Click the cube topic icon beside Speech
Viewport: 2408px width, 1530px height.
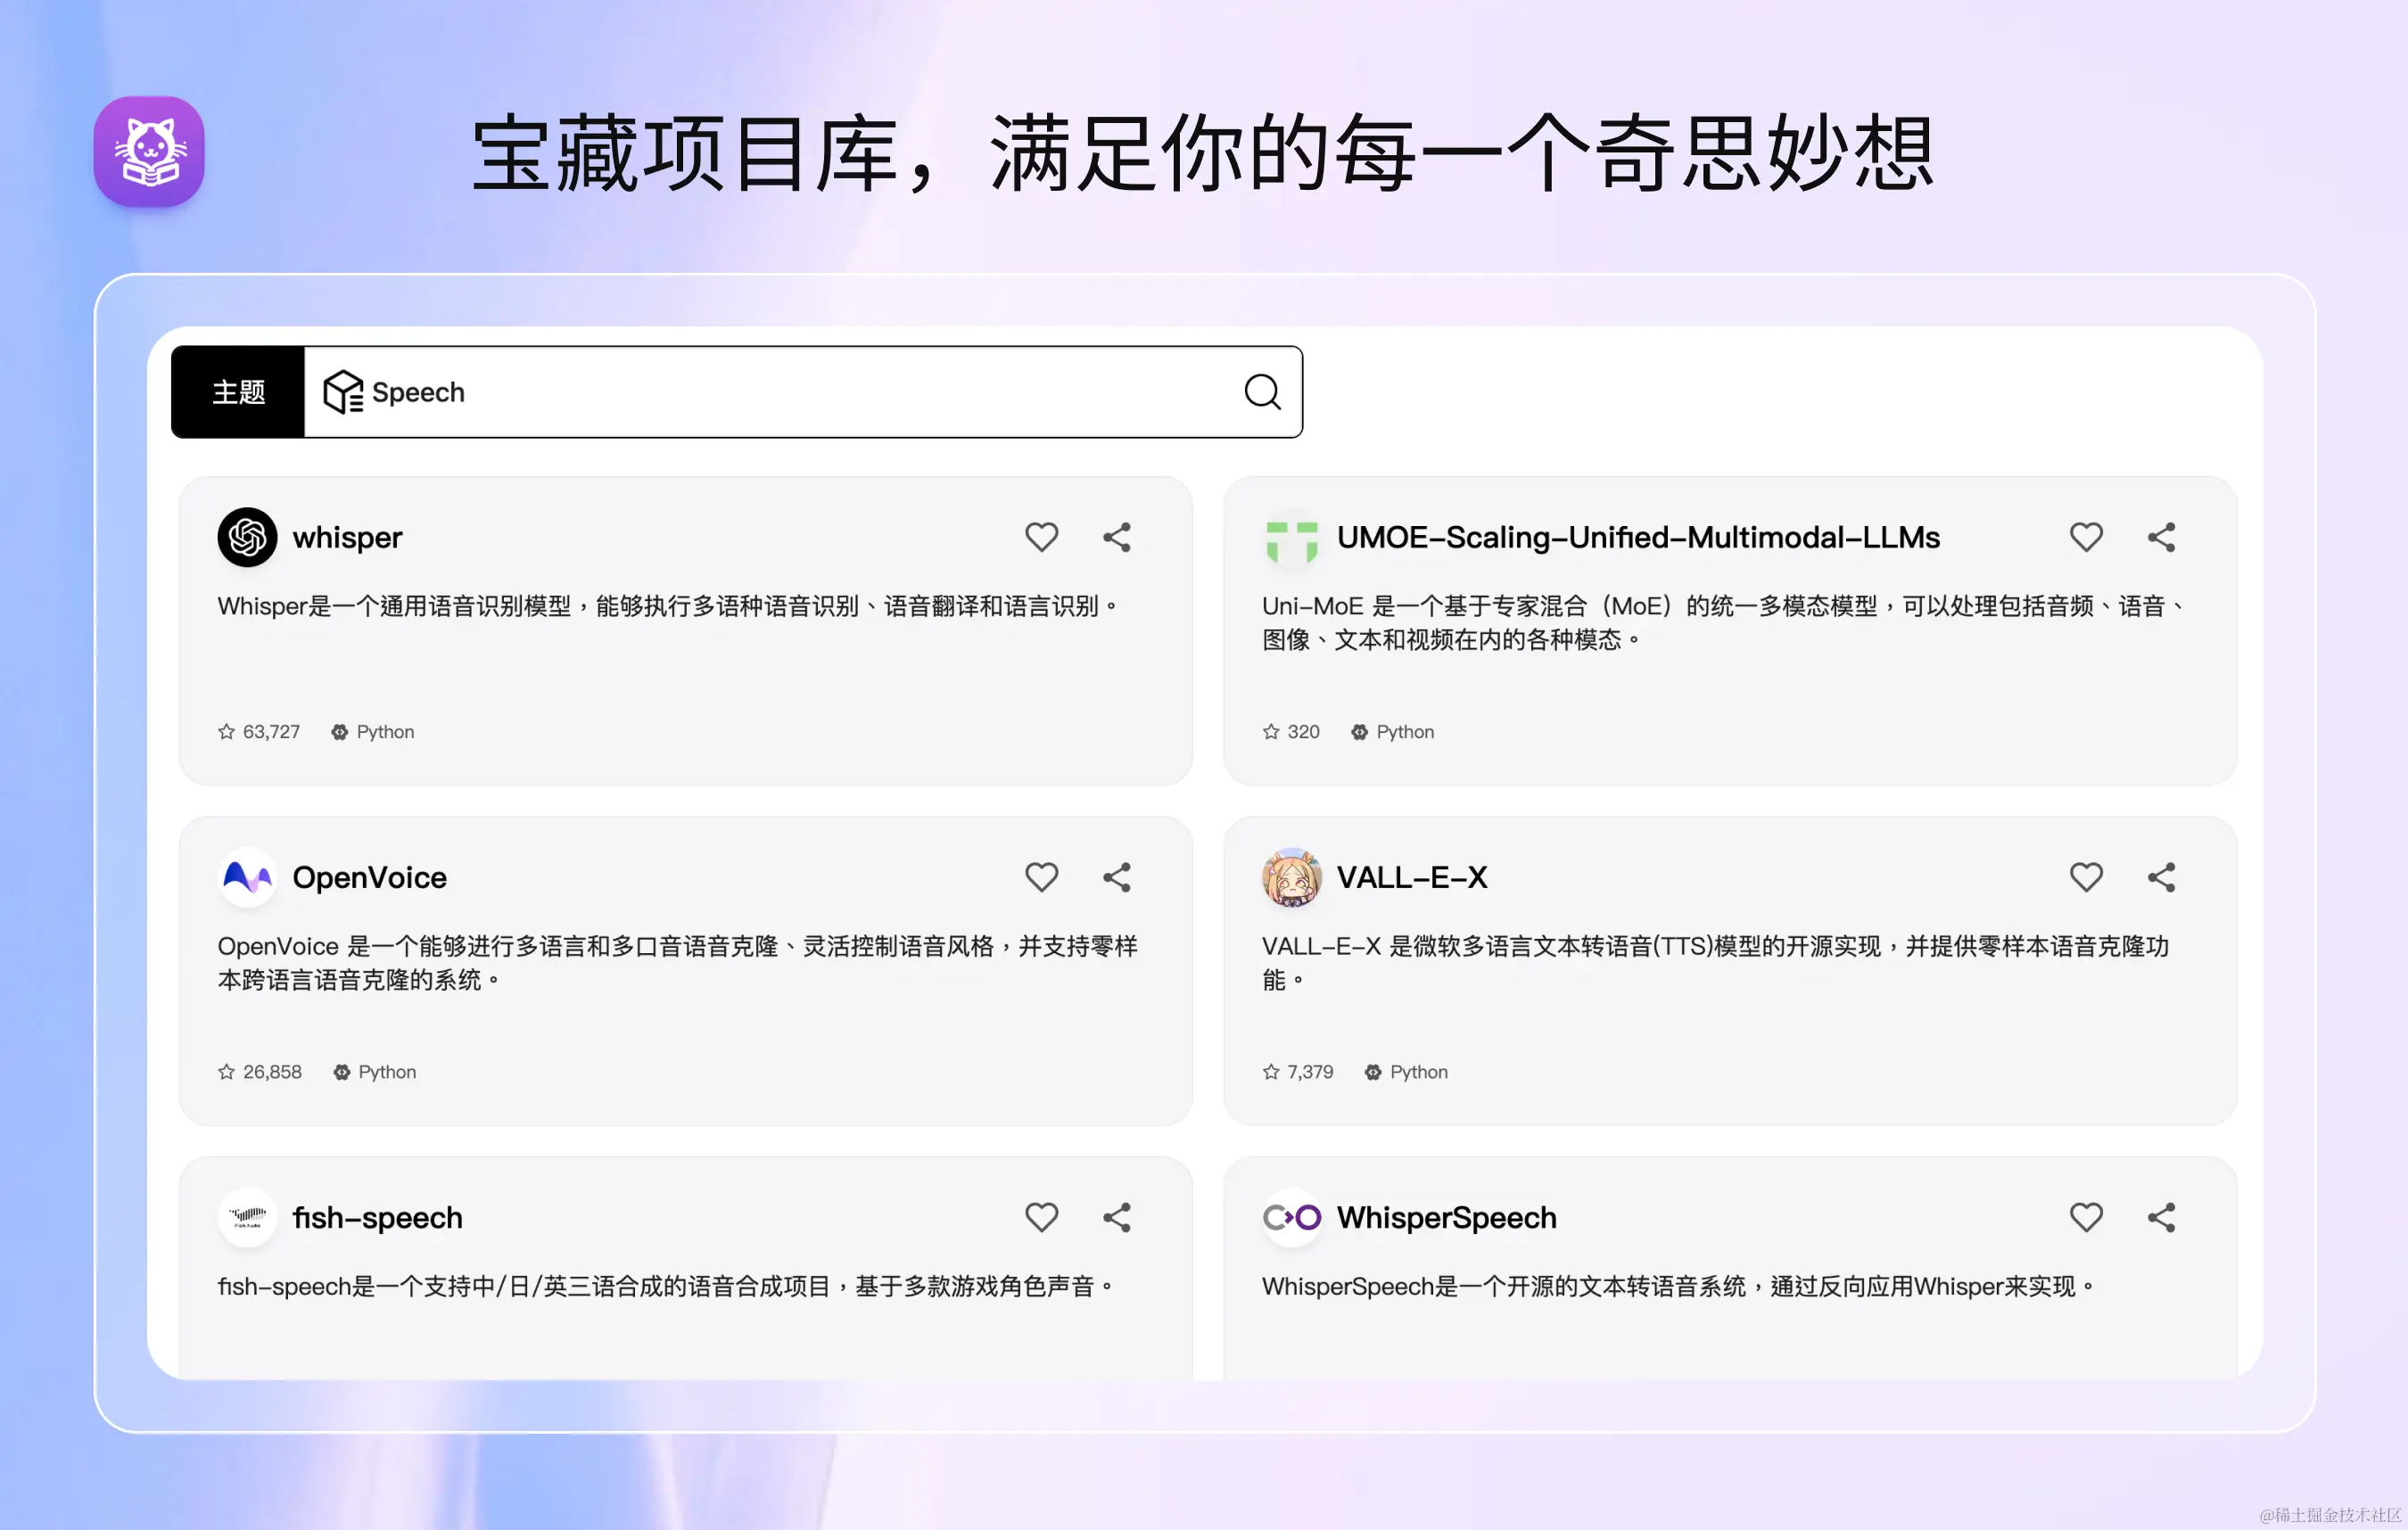pyautogui.click(x=343, y=391)
